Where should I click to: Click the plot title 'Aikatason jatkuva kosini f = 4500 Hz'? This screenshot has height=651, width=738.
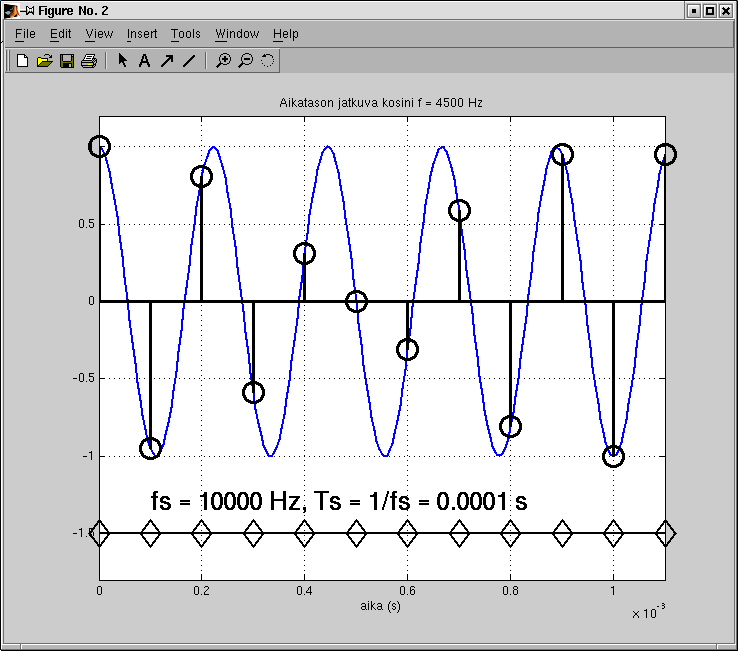[381, 103]
